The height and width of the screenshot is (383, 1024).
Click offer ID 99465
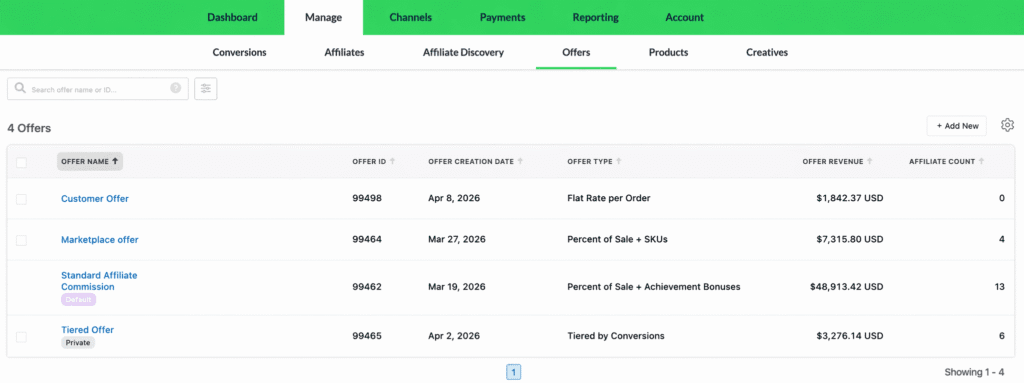pyautogui.click(x=367, y=336)
